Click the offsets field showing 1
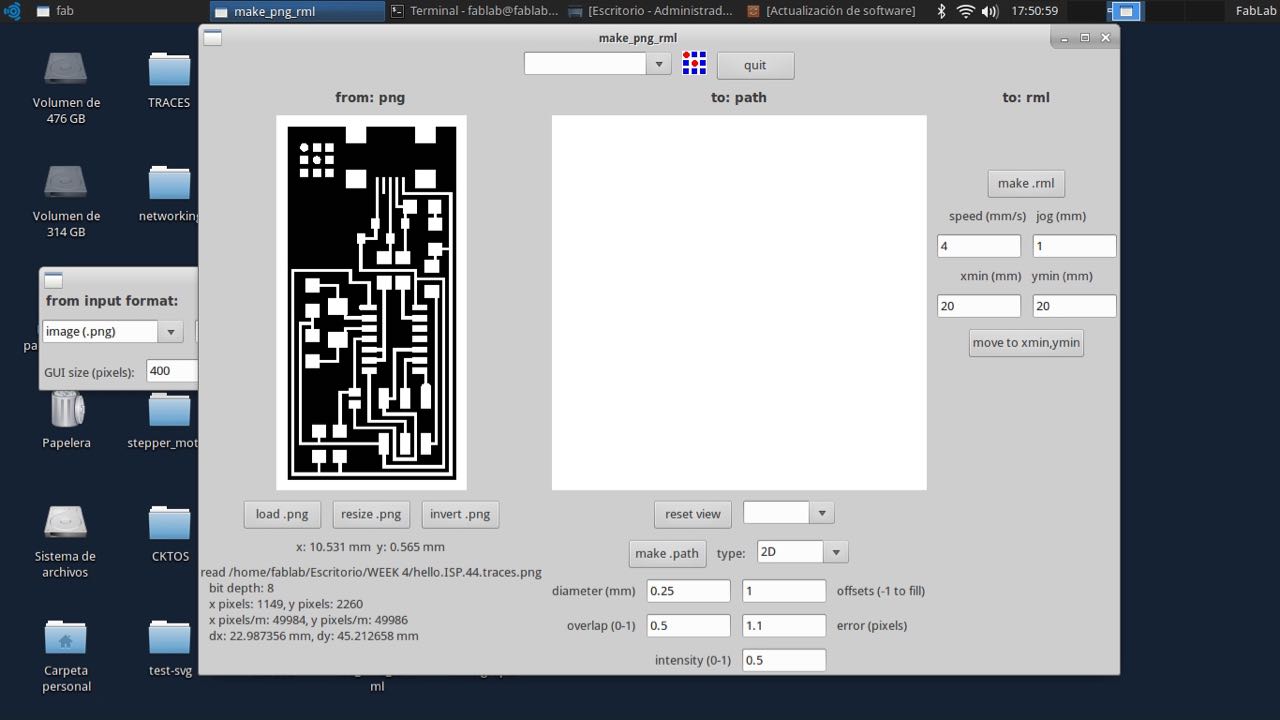This screenshot has width=1280, height=720. [x=785, y=591]
